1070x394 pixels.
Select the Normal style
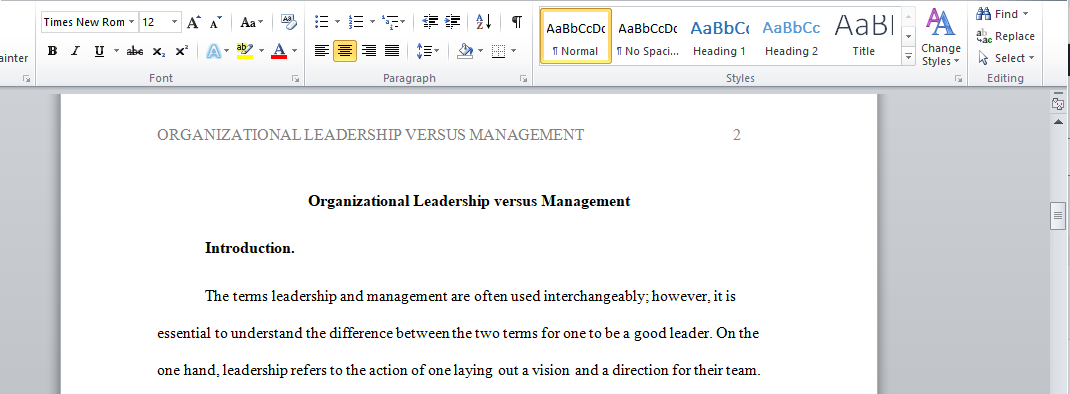[x=576, y=36]
